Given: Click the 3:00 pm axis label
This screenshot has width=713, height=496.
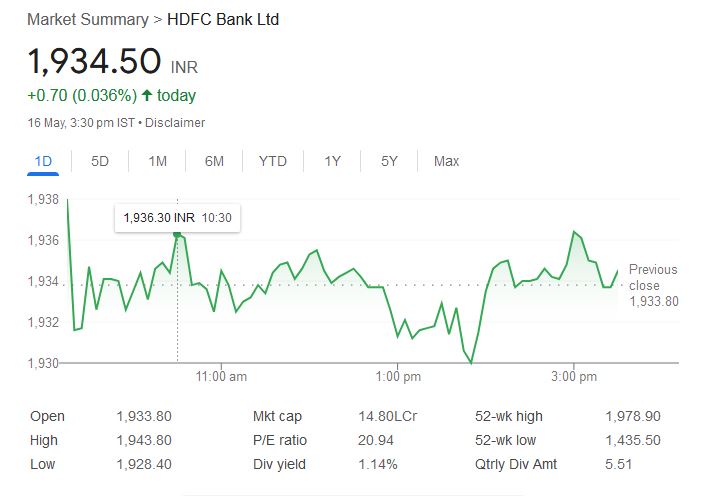Looking at the screenshot, I should (x=574, y=377).
